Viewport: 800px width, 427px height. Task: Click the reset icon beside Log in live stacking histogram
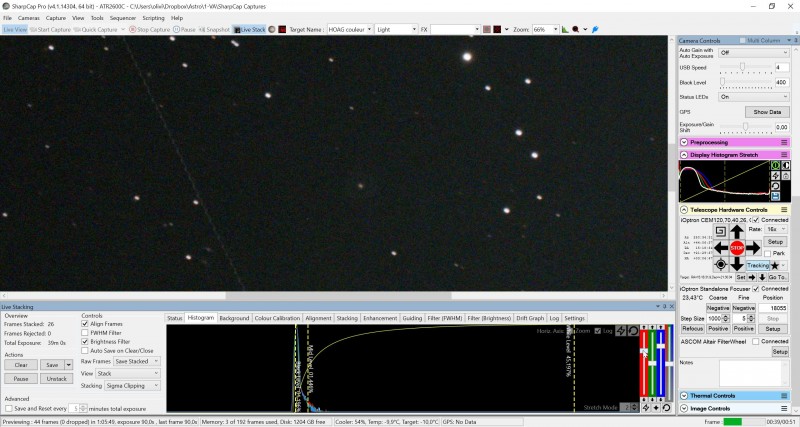point(633,331)
